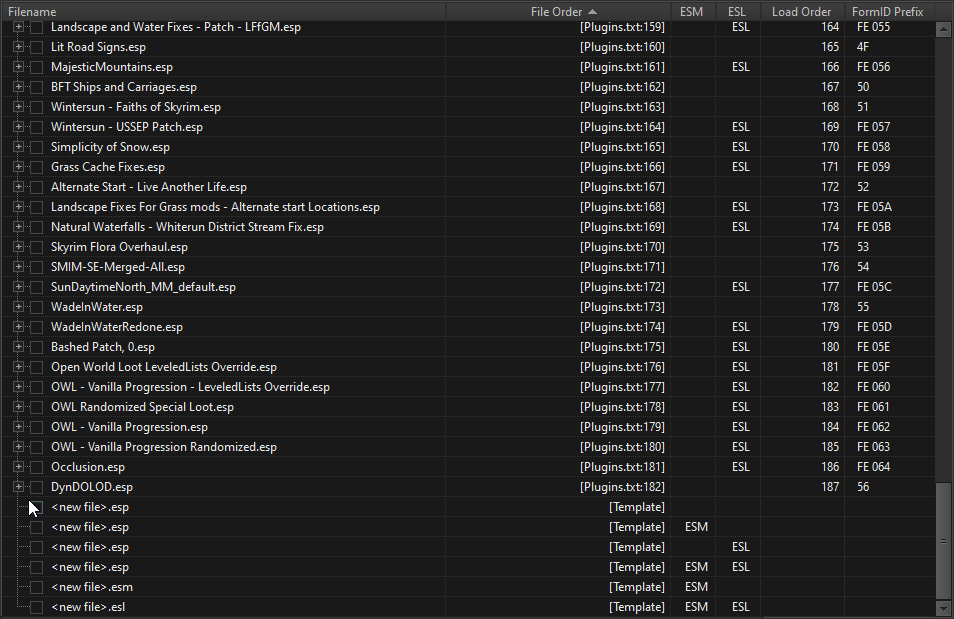The width and height of the screenshot is (954, 619).
Task: Sort plugins by the ESL column header
Action: [737, 12]
